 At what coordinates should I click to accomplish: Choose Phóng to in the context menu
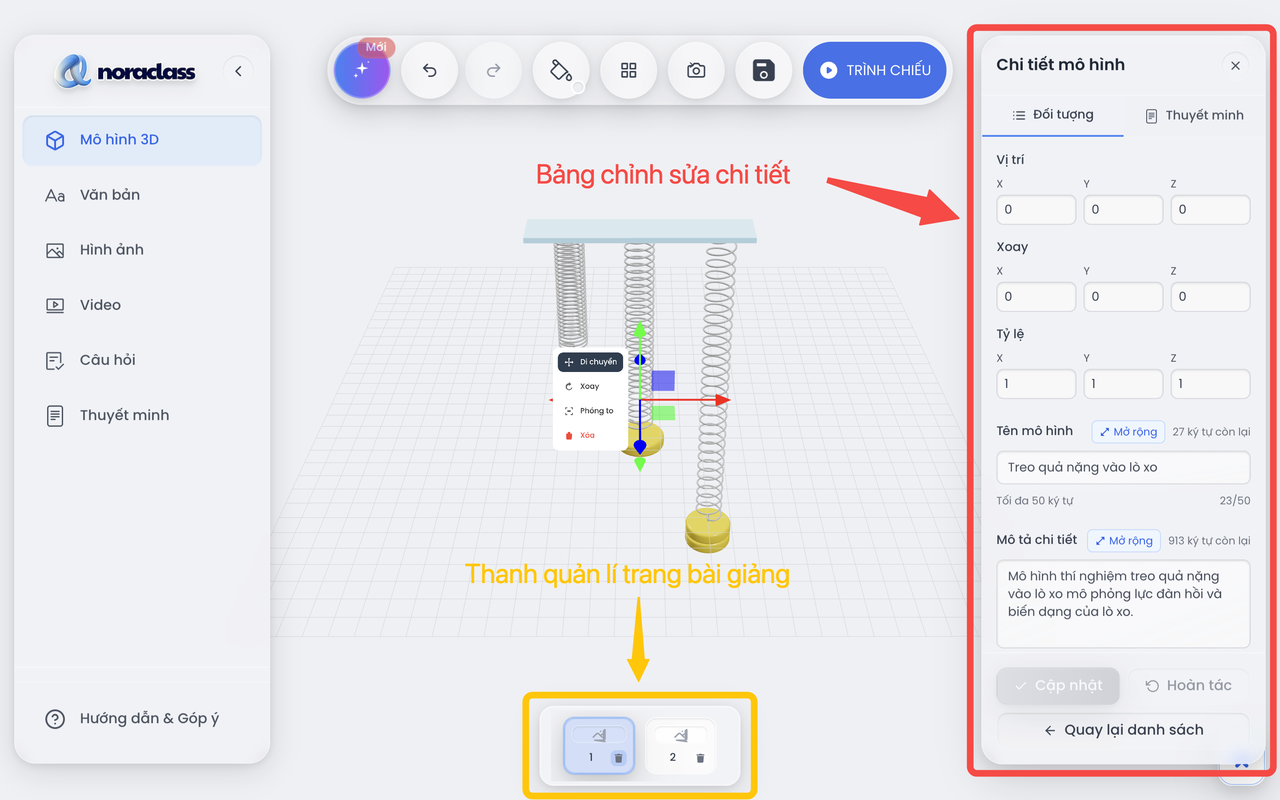coord(590,411)
